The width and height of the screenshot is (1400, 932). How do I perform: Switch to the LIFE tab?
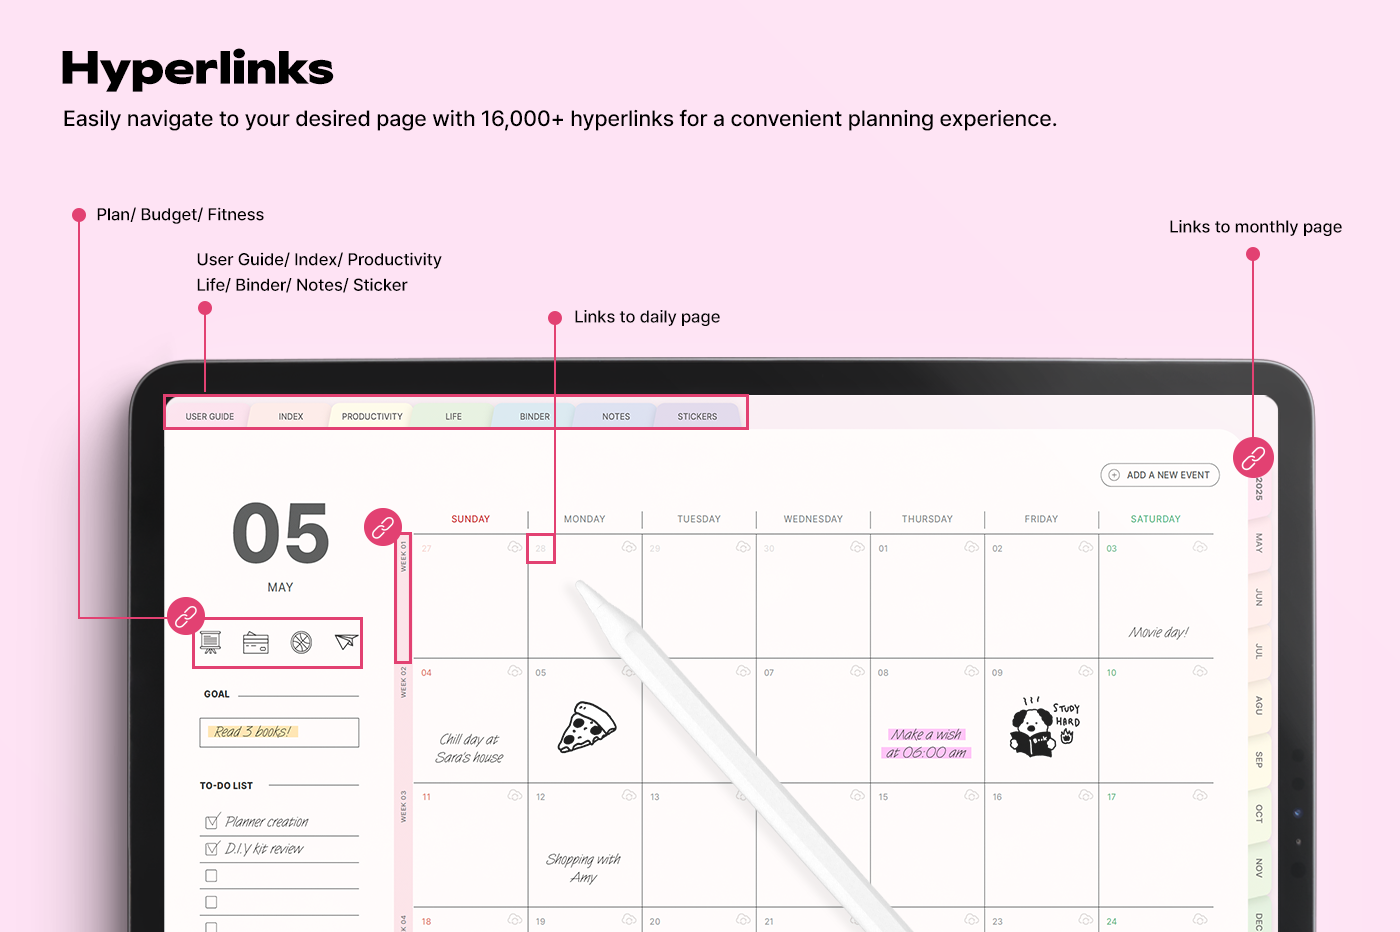453,416
